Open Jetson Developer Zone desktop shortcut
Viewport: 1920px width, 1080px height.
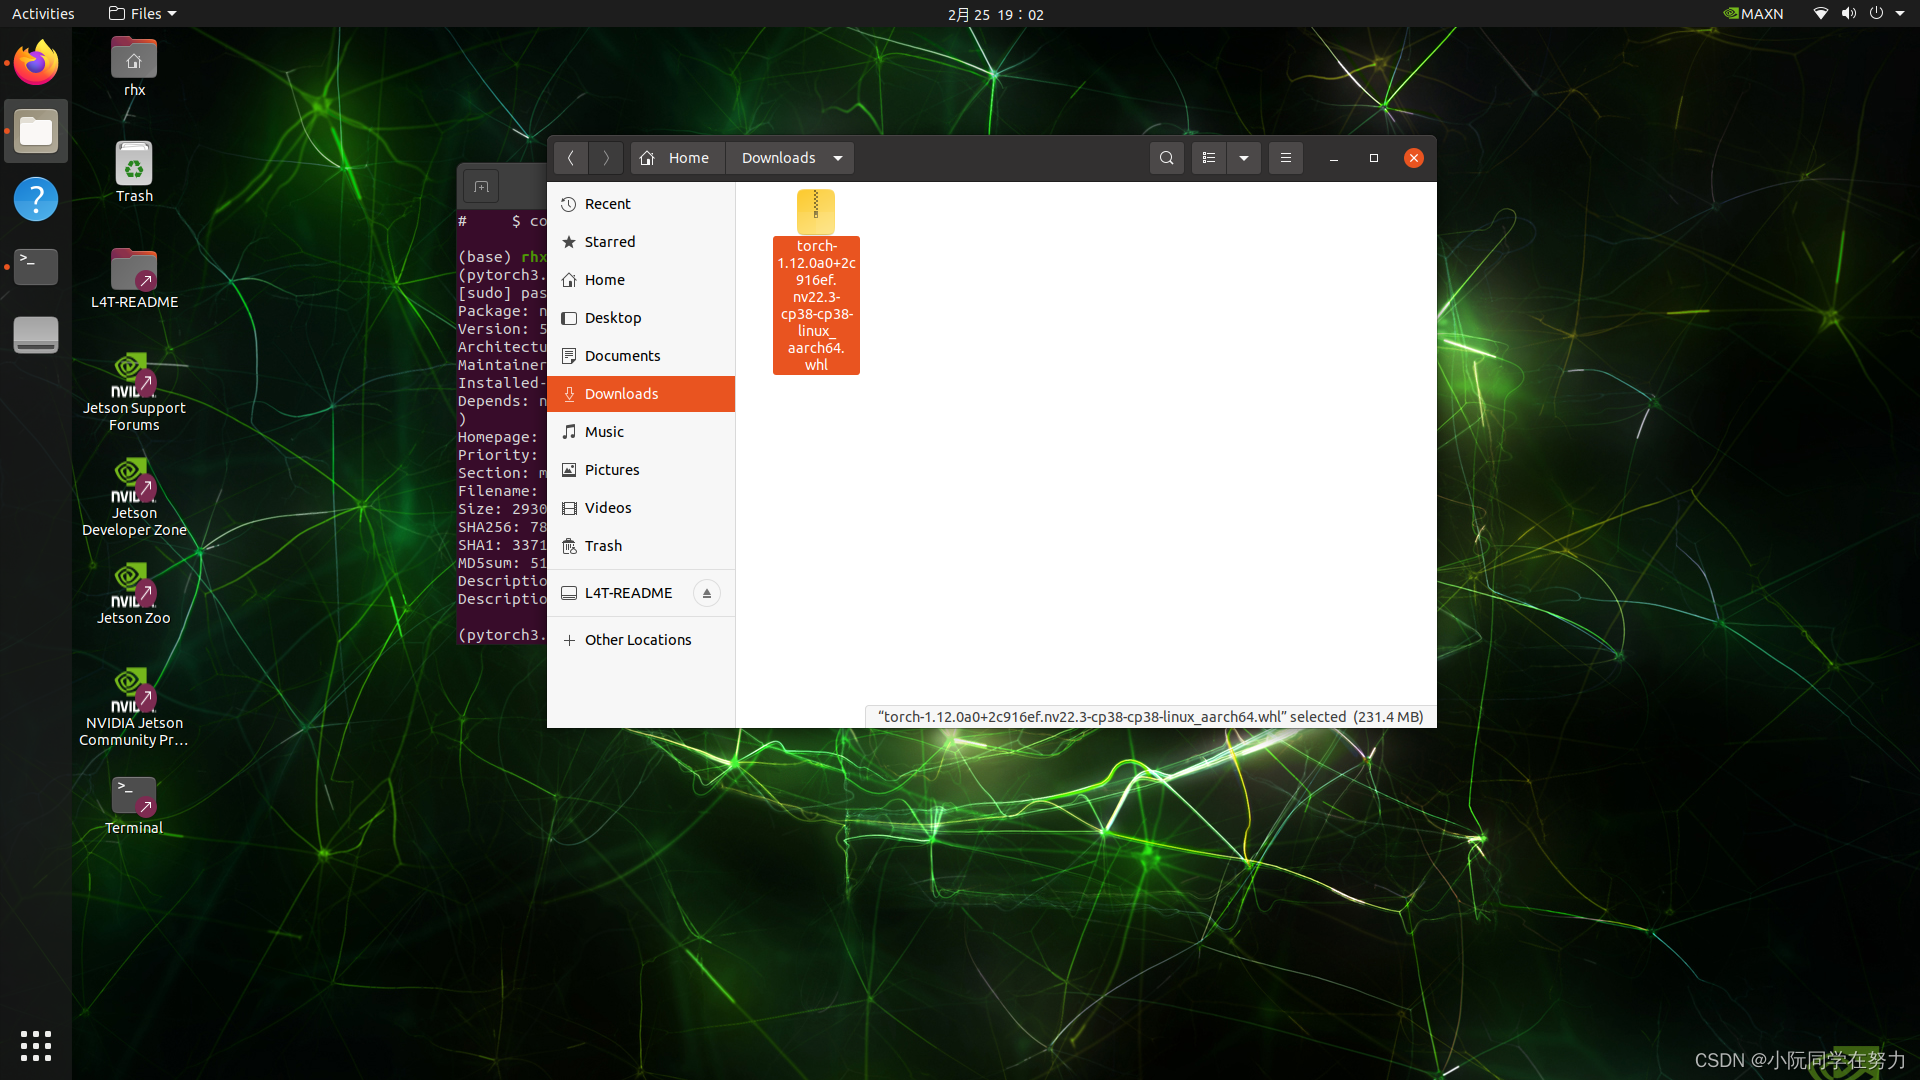tap(134, 497)
